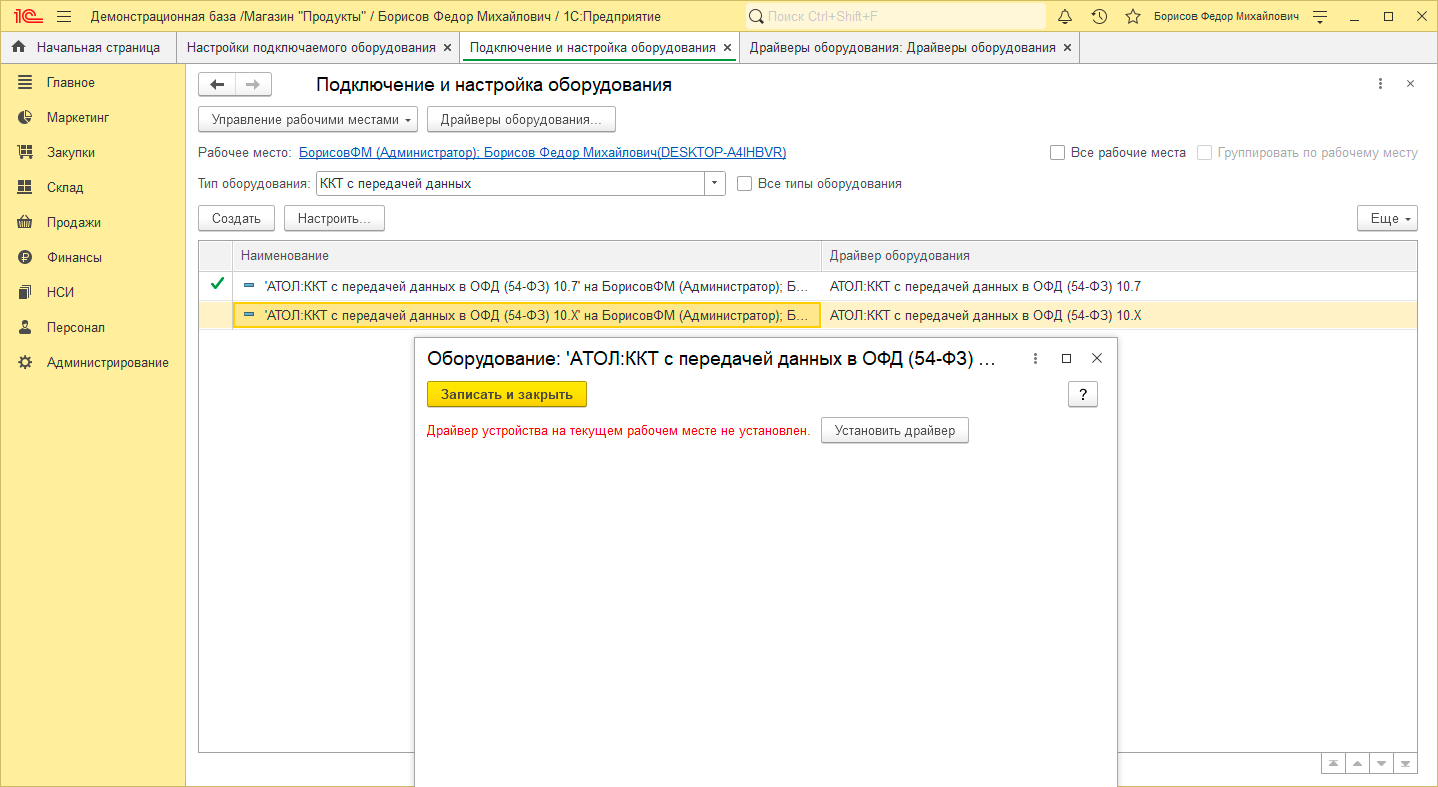Open the 1C main menu hamburger icon
This screenshot has width=1438, height=787.
pos(65,16)
